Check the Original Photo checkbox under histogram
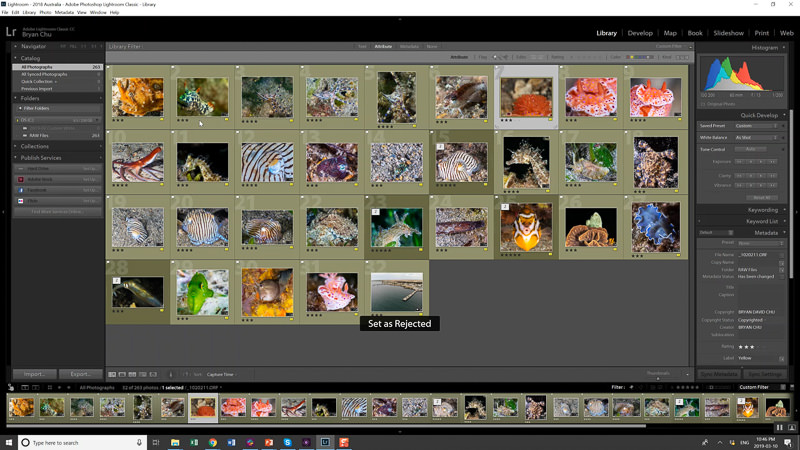Viewport: 800px width, 450px height. (x=703, y=103)
